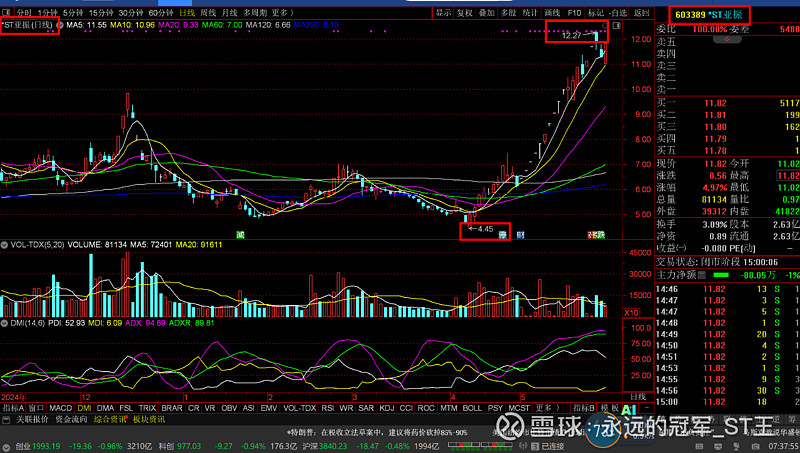Click the diamond marker near 12.27 high
Screen dimensions: 800x453
pyautogui.click(x=604, y=26)
